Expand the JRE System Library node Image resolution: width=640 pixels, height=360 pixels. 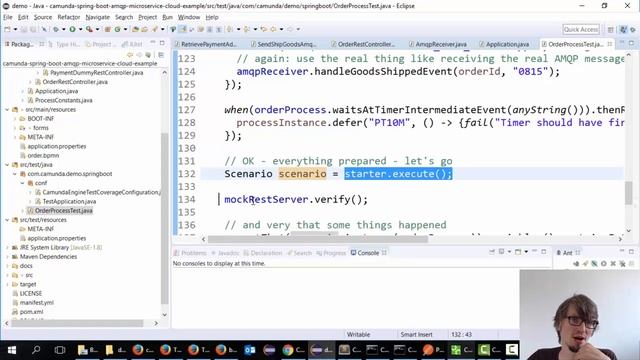[7, 247]
